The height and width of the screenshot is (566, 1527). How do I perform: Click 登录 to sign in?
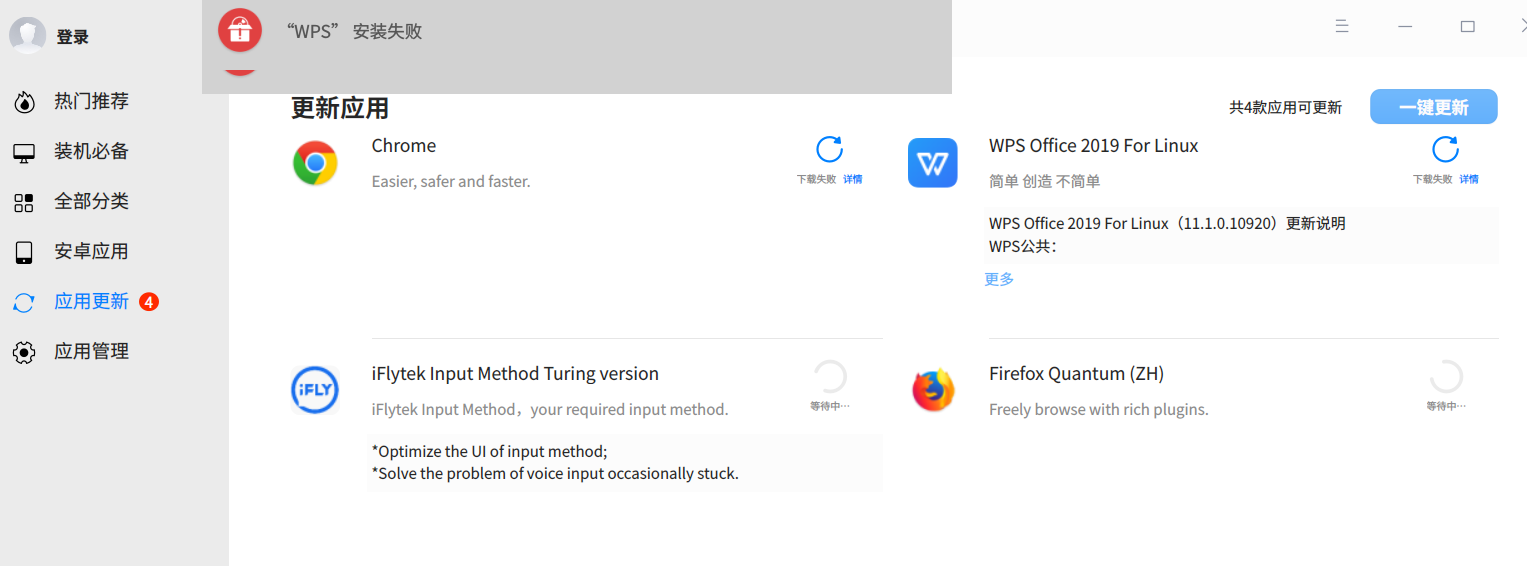pyautogui.click(x=73, y=37)
